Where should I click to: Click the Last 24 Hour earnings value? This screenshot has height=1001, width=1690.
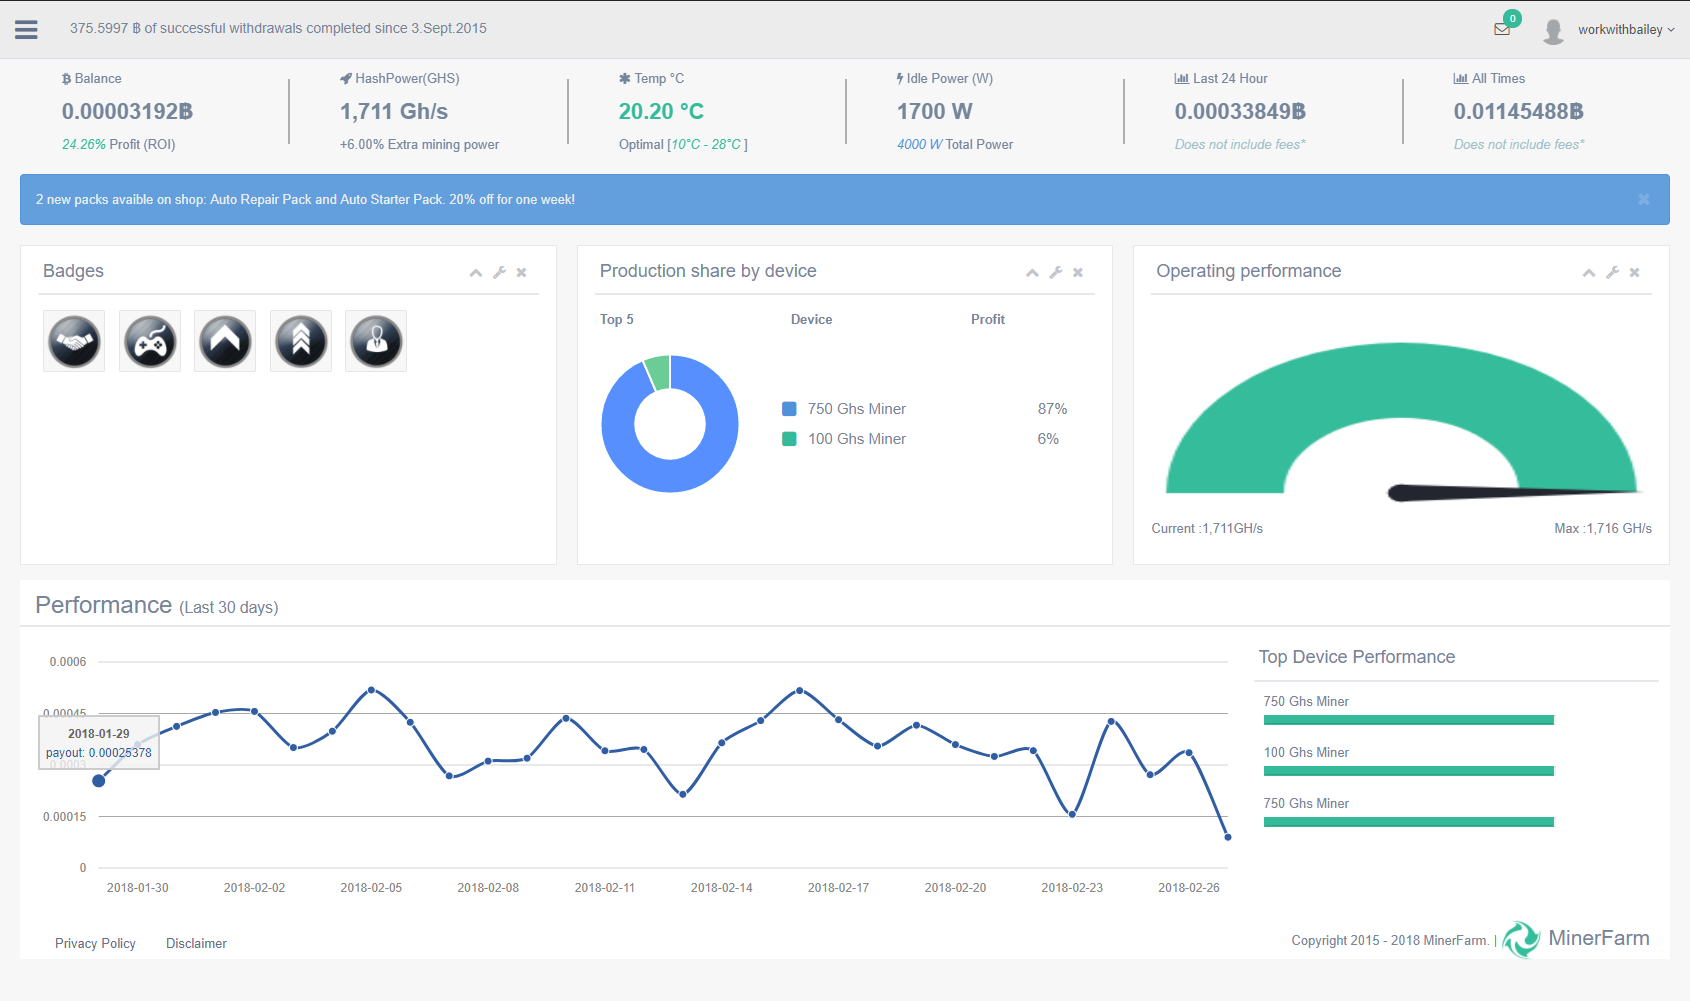pos(1240,112)
